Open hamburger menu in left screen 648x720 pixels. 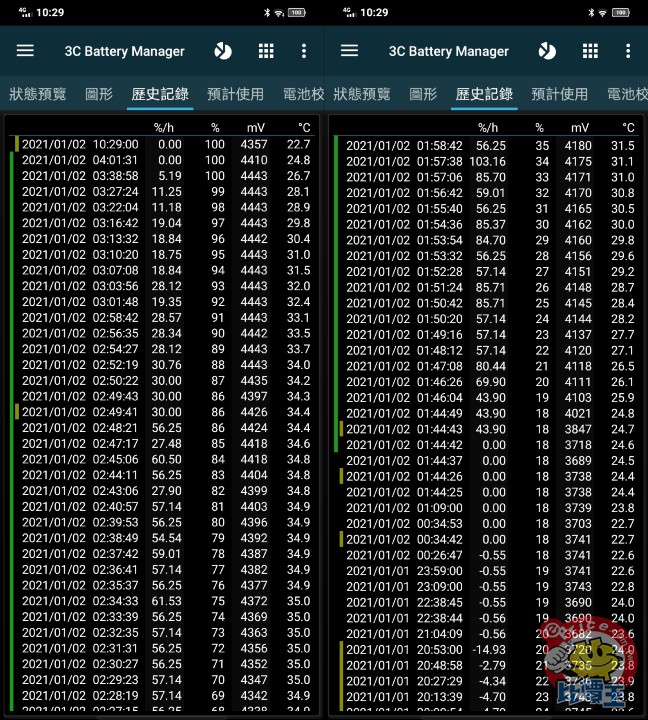[25, 51]
